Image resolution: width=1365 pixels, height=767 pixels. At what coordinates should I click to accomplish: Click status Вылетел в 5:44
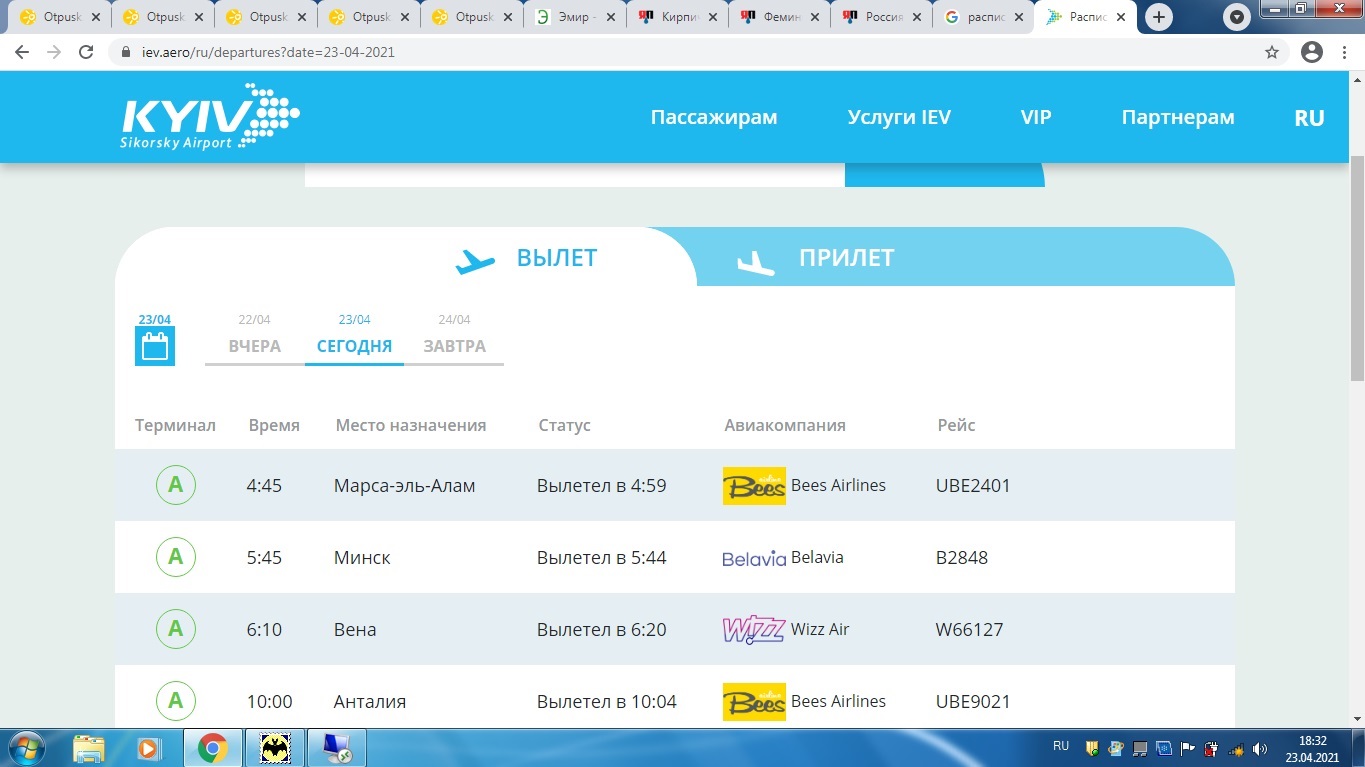601,558
